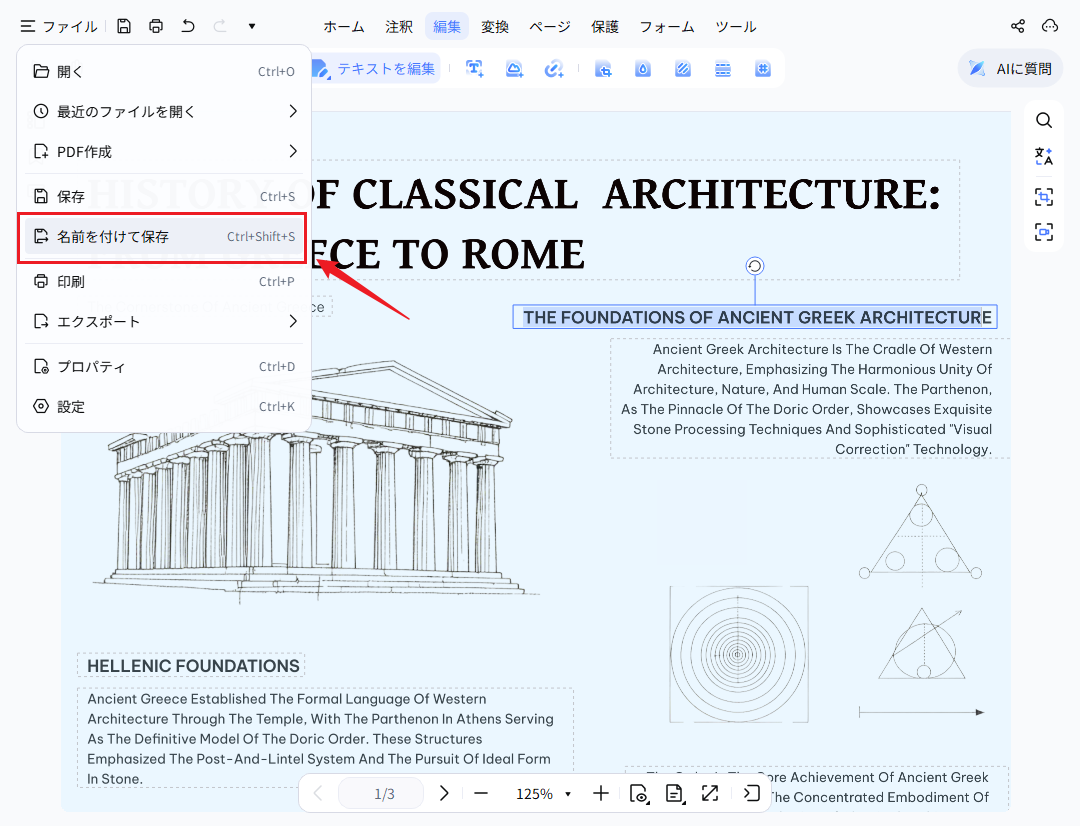Open the ページ tab
The image size is (1080, 826).
[550, 27]
